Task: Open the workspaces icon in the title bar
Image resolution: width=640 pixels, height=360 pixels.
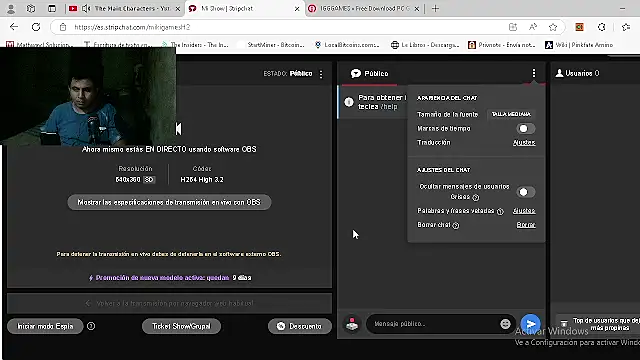Action: [x=31, y=9]
